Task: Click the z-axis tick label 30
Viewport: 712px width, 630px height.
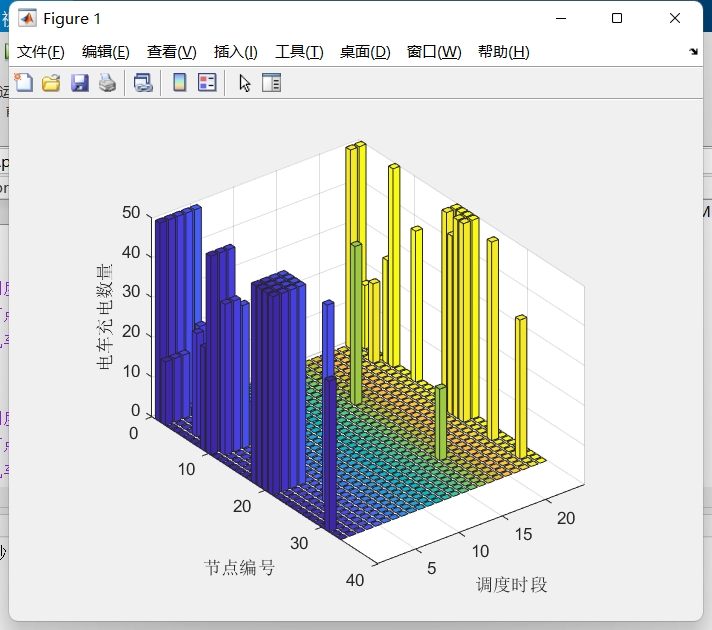Action: [x=131, y=292]
